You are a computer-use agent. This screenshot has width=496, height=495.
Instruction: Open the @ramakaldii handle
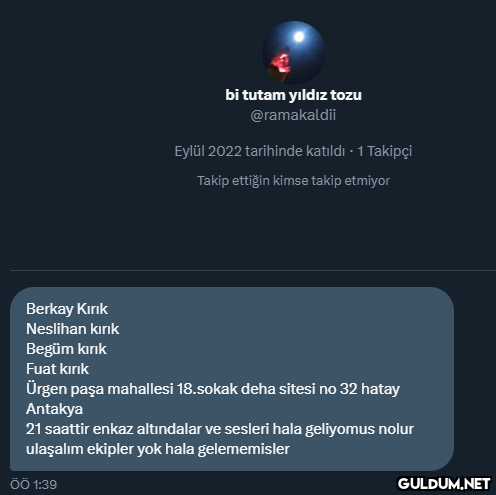tap(293, 115)
